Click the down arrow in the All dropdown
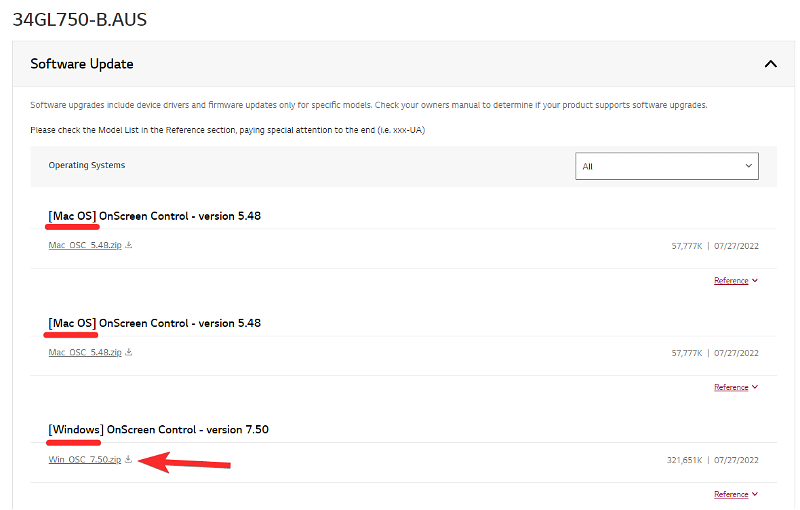Screen dimensions: 800x510 pyautogui.click(x=748, y=166)
